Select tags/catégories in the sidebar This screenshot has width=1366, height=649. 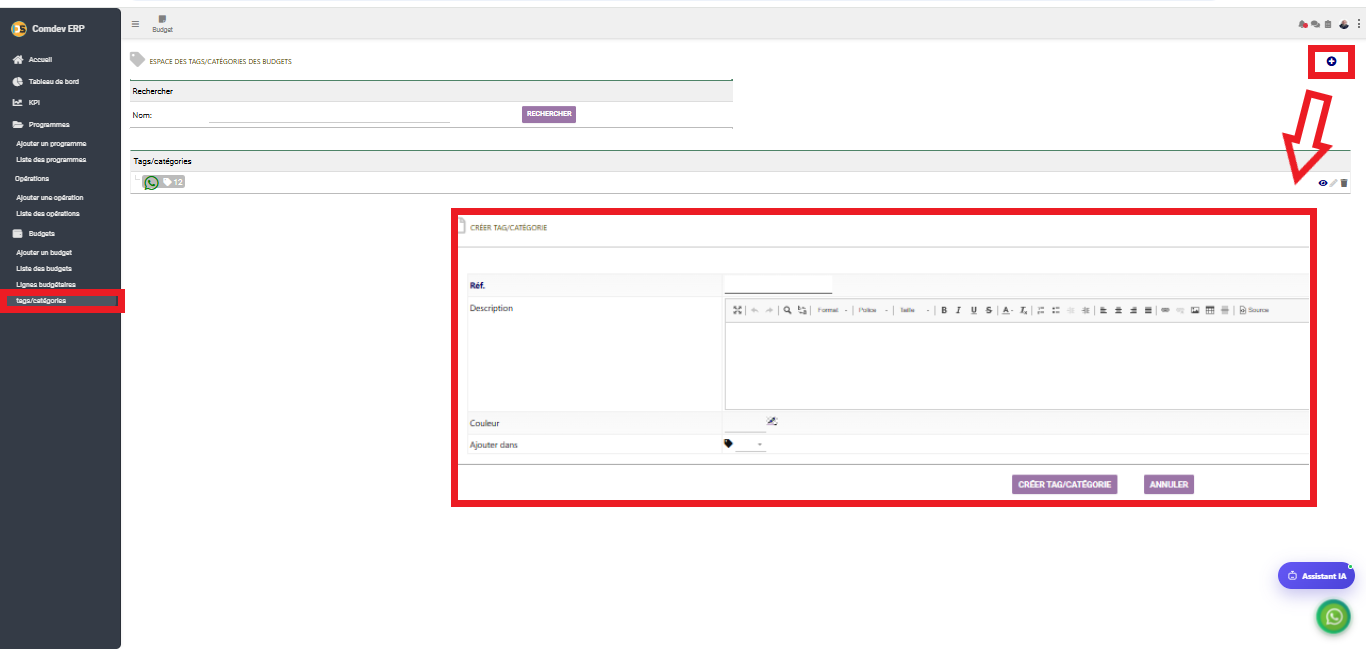(42, 301)
